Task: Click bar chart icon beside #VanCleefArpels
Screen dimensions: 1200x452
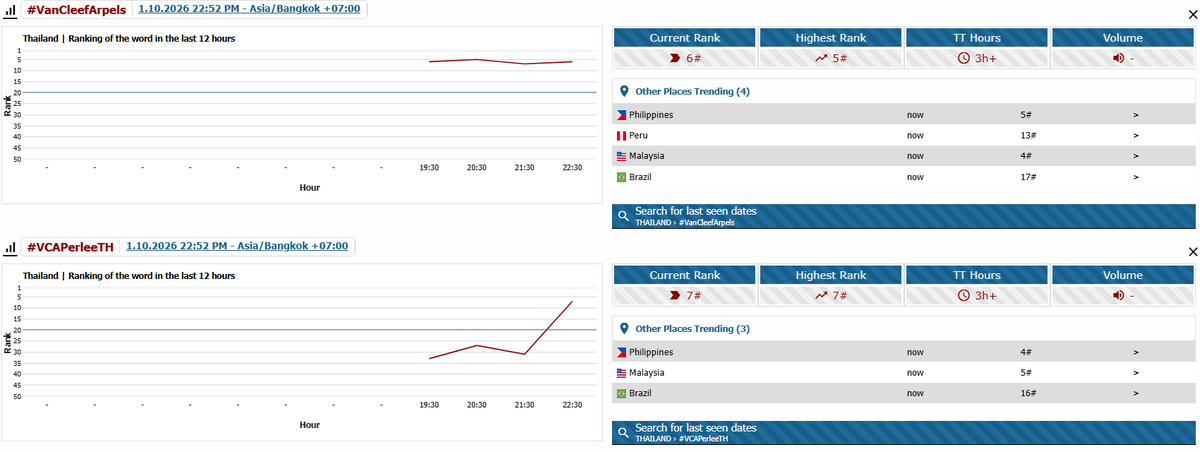Action: [13, 10]
